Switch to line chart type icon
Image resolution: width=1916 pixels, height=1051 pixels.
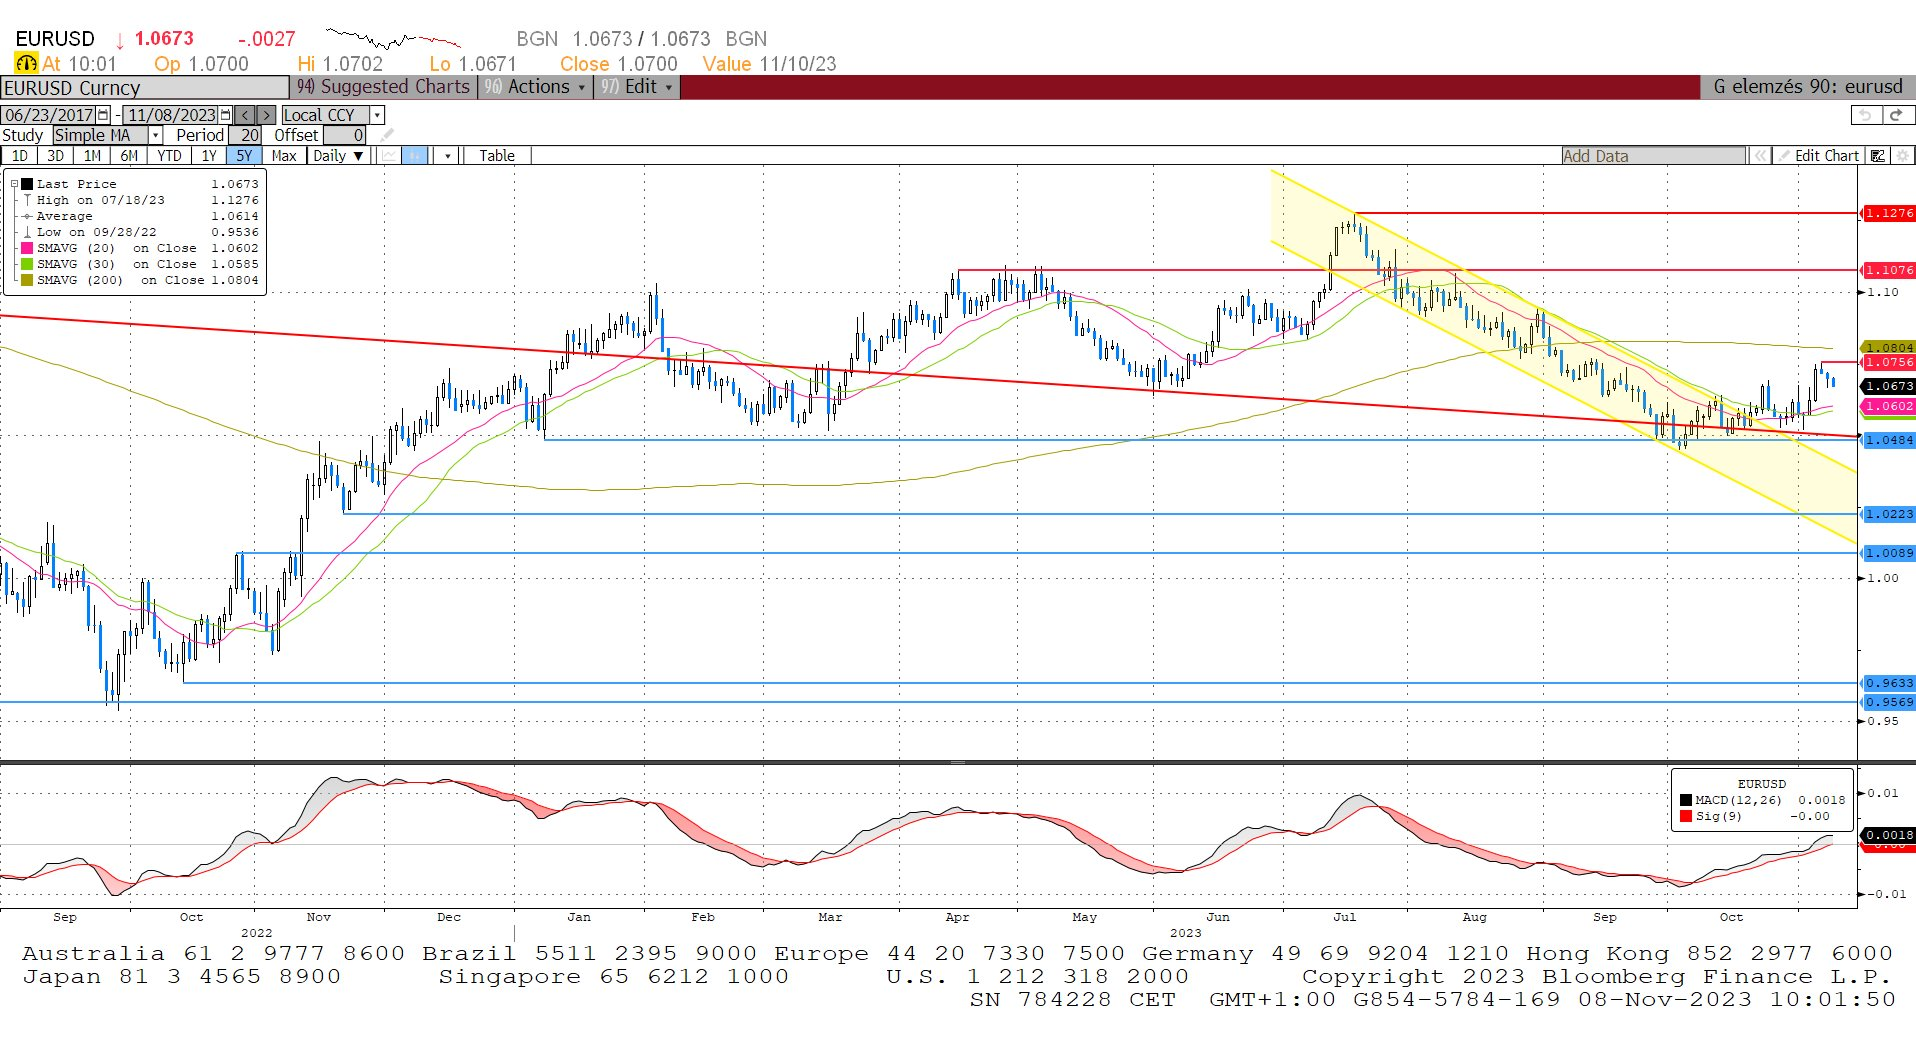click(389, 155)
